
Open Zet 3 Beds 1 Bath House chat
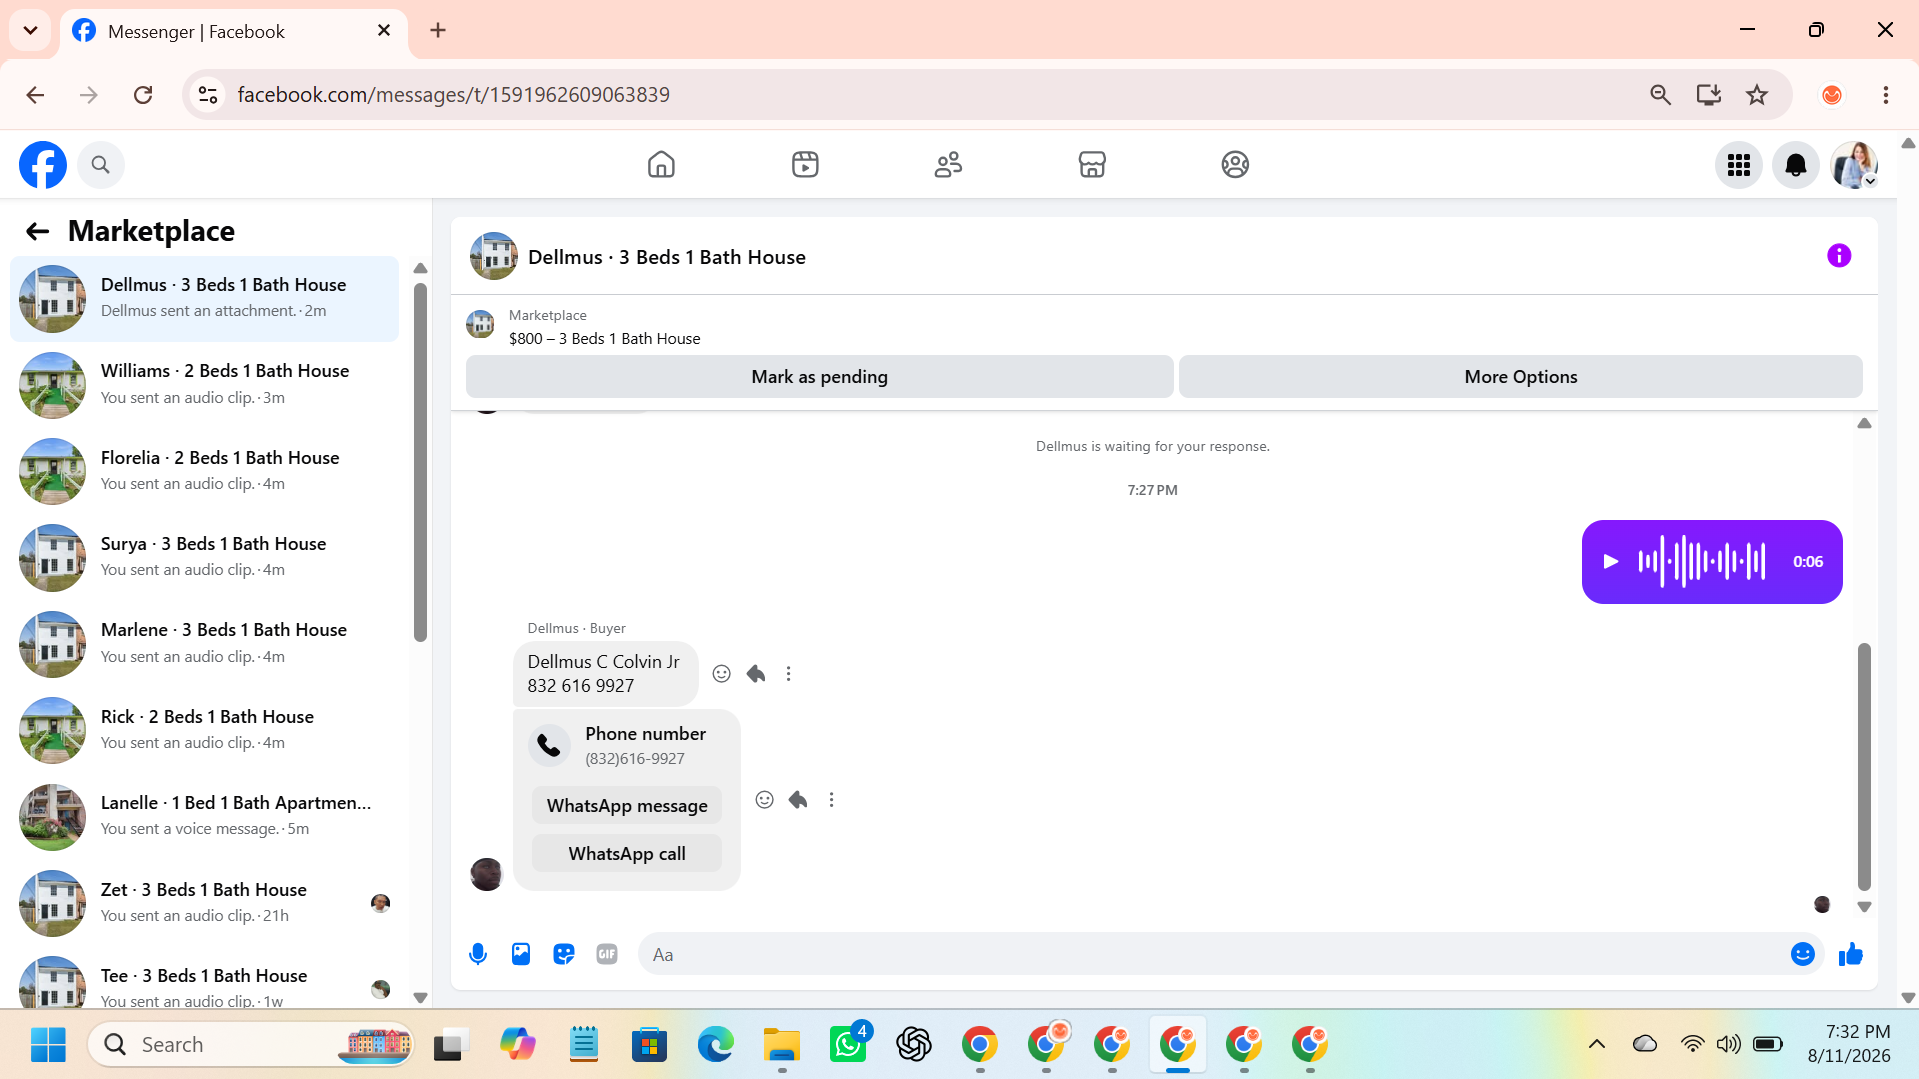tap(204, 903)
